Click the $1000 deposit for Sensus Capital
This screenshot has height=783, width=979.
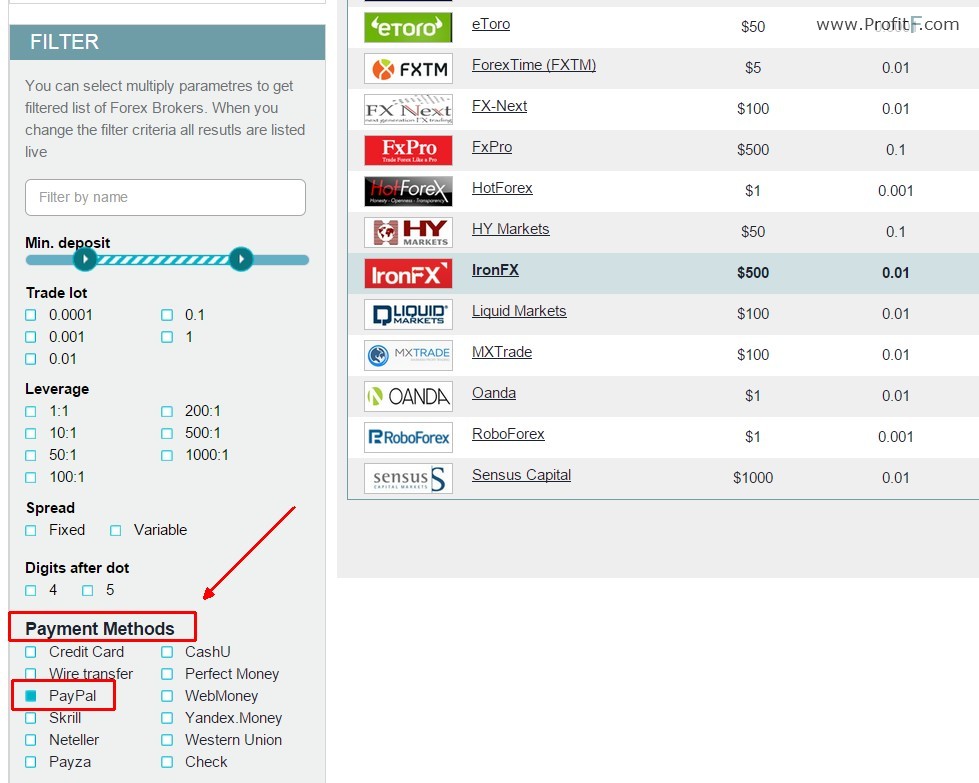753,478
